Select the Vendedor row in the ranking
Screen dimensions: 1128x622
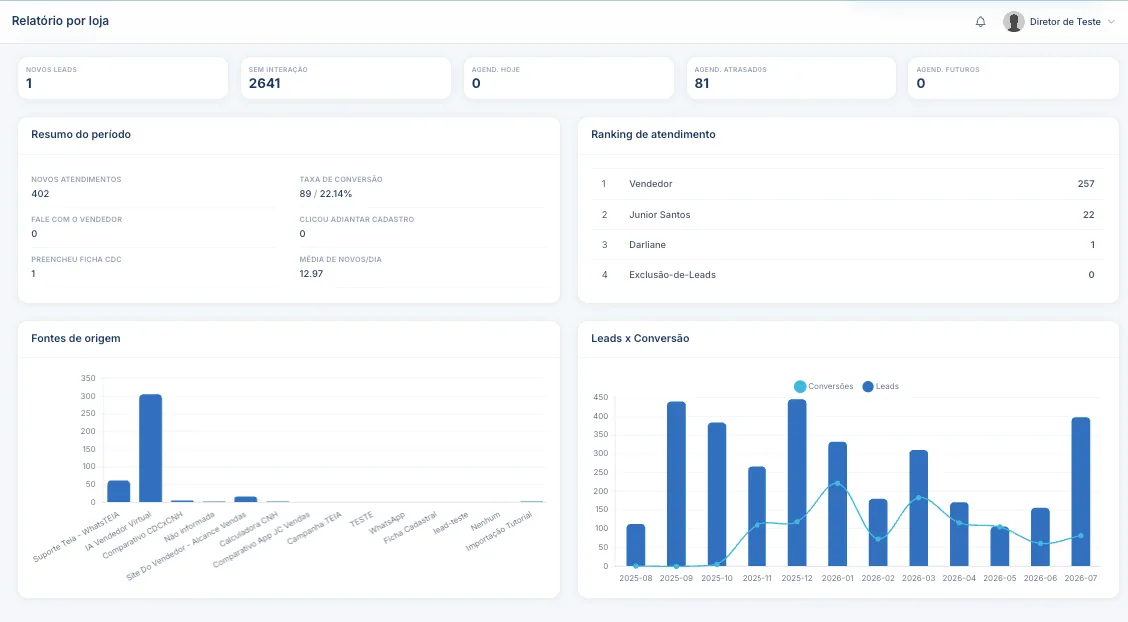point(848,184)
